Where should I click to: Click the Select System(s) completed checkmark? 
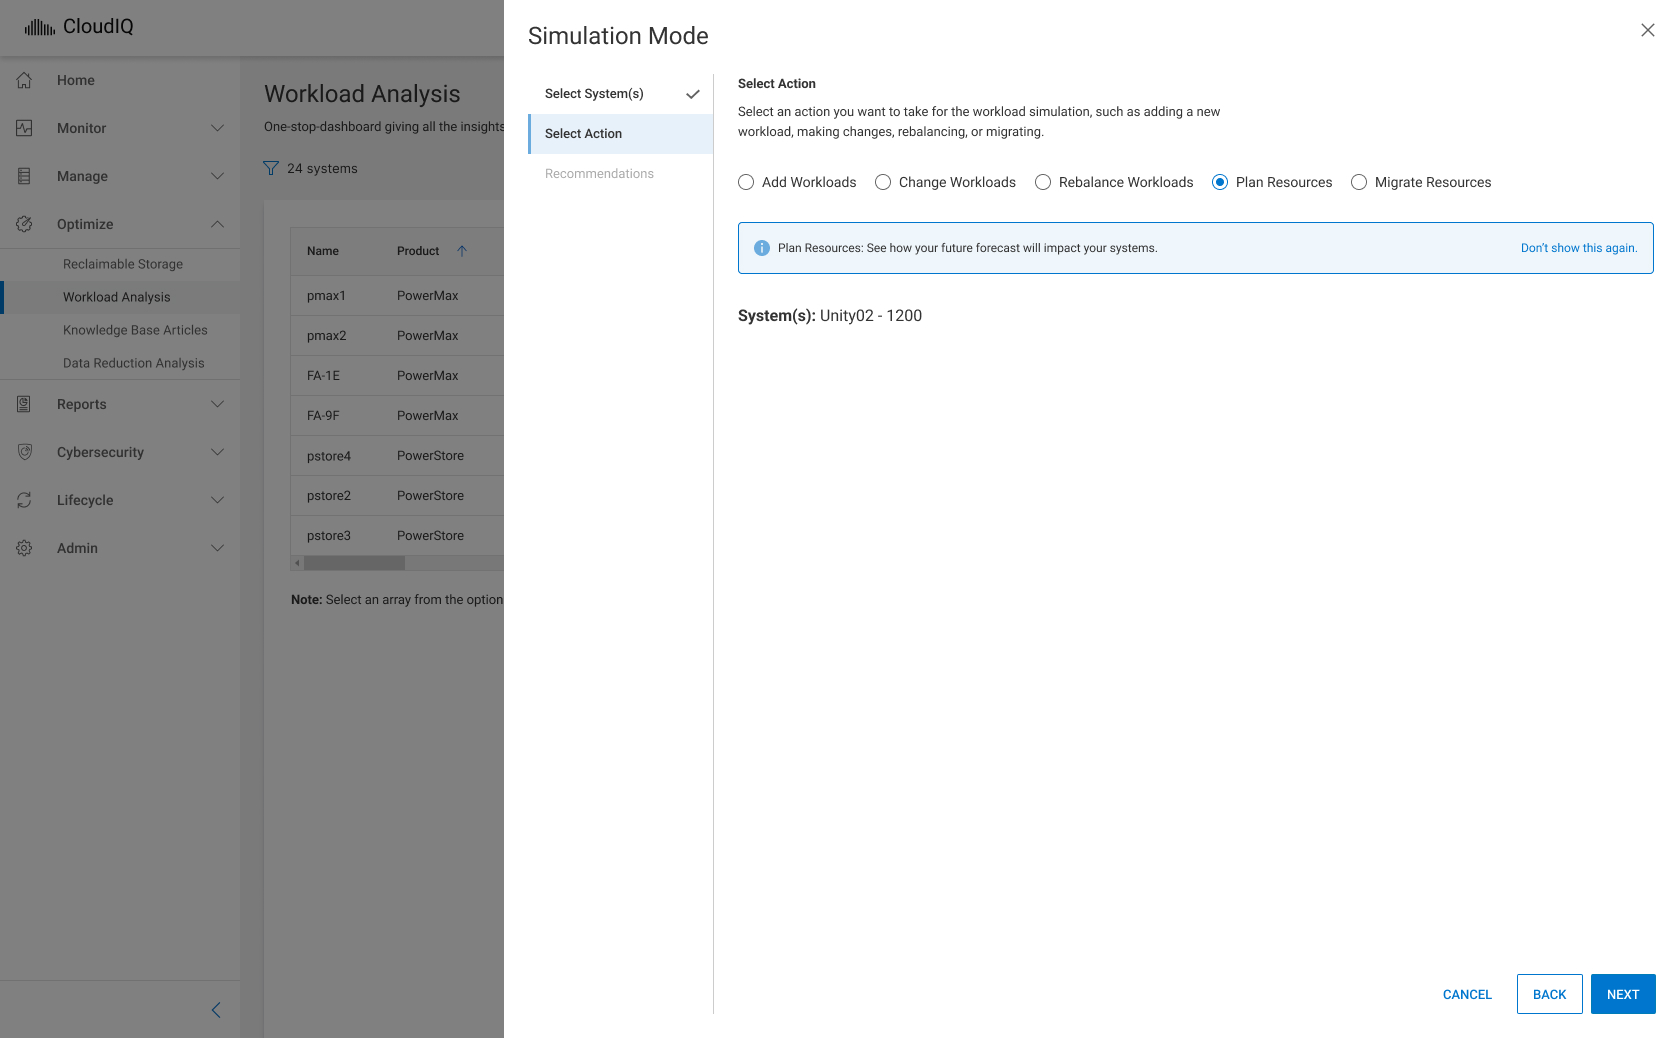point(692,94)
